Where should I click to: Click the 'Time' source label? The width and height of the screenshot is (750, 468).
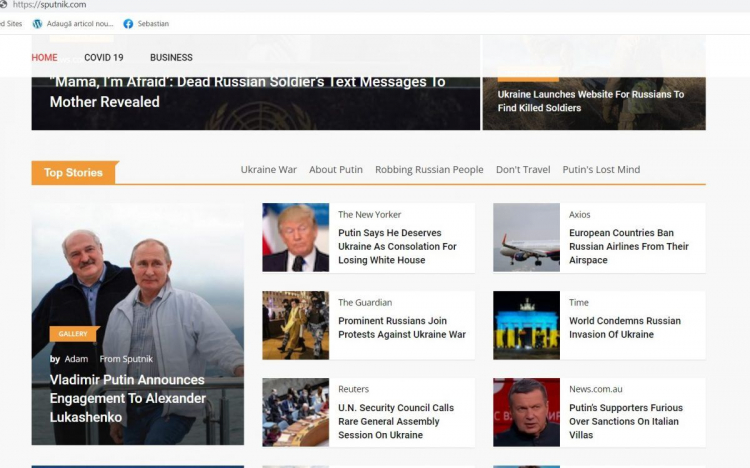[579, 302]
